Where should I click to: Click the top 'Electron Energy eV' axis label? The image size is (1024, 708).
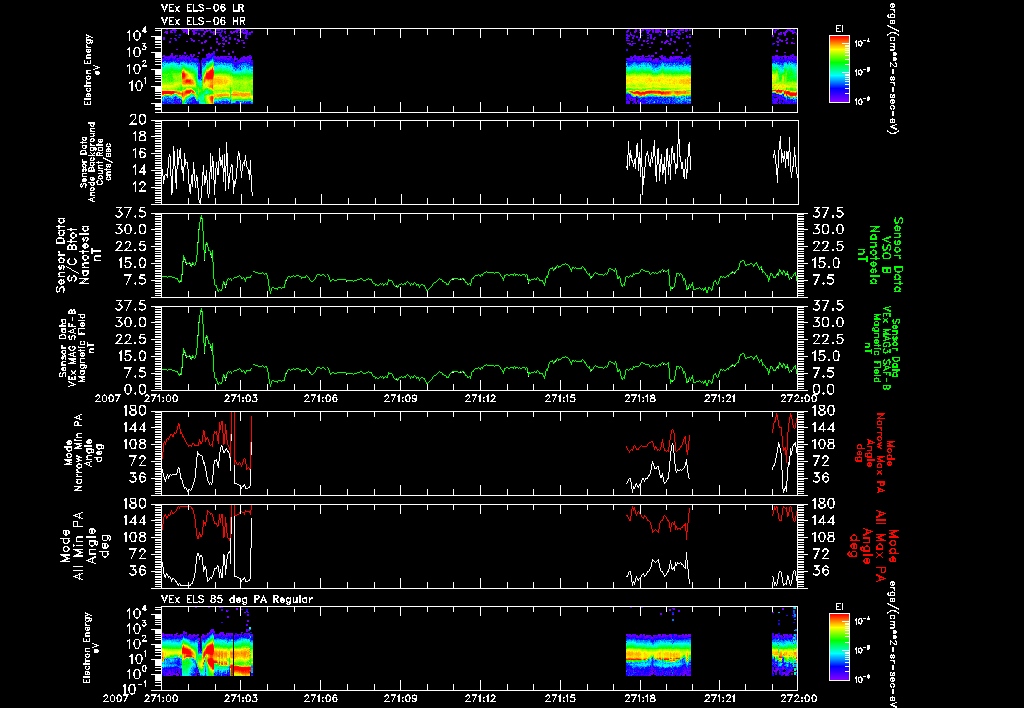92,69
